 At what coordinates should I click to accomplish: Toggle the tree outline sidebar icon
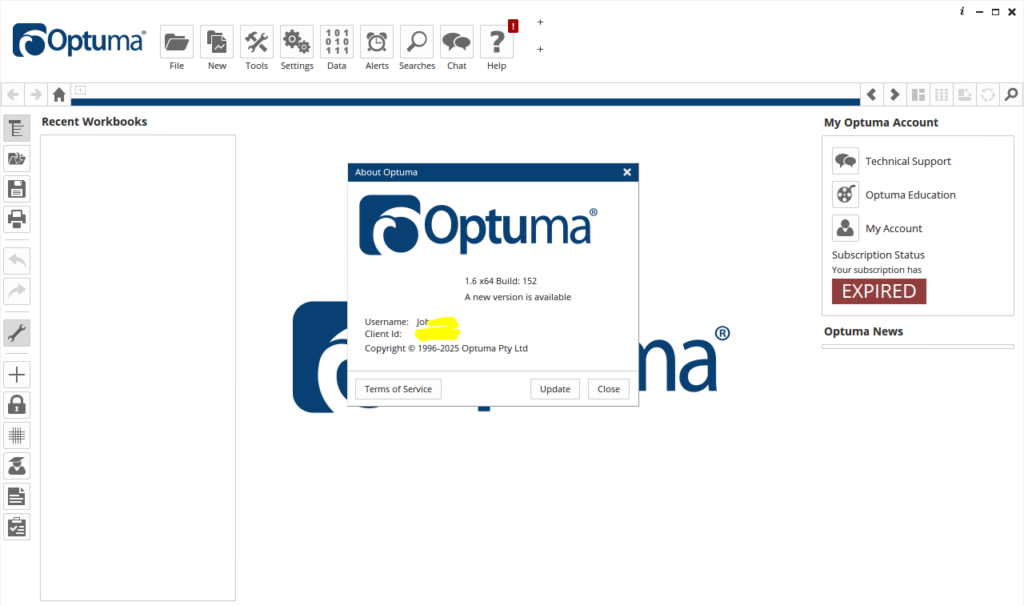pos(17,128)
